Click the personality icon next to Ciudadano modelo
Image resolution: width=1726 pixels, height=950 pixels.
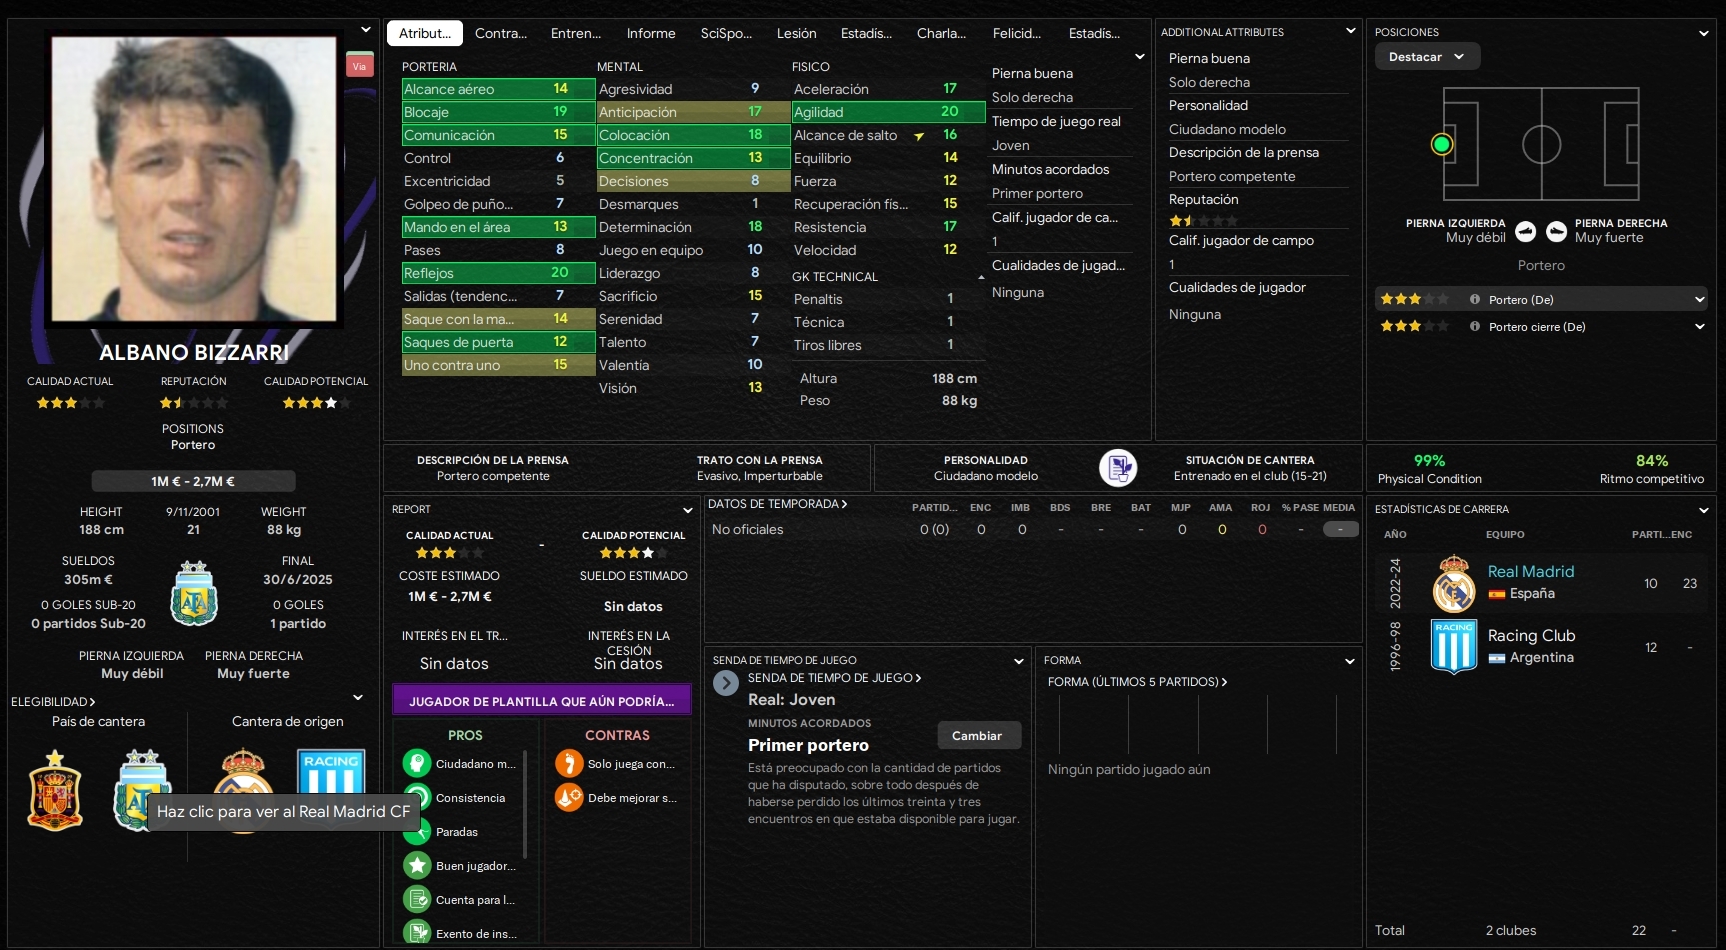tap(1118, 468)
